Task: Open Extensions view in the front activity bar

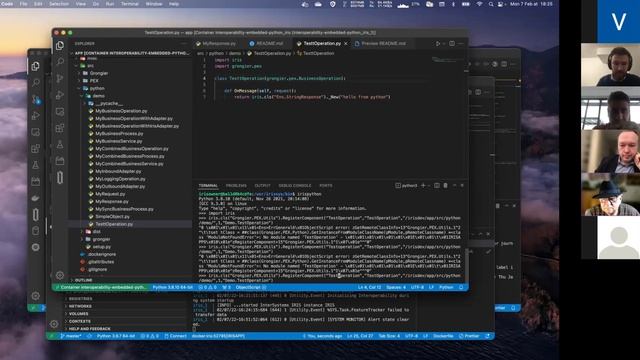Action: 60,128
